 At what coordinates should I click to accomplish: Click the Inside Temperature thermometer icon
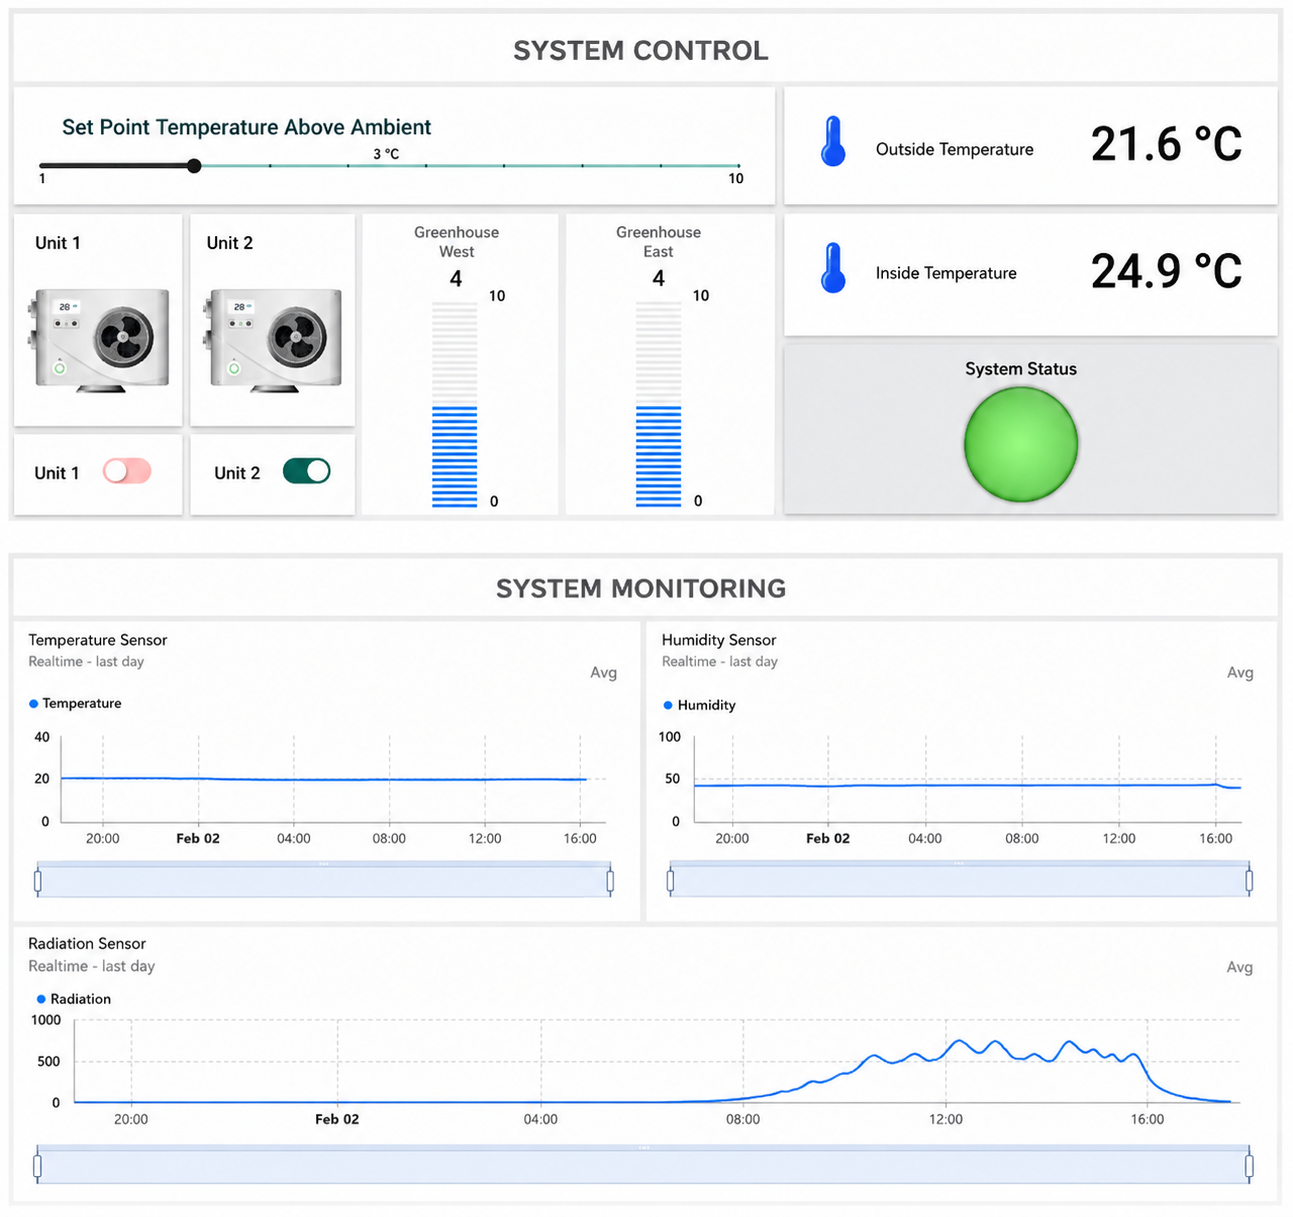click(x=833, y=268)
